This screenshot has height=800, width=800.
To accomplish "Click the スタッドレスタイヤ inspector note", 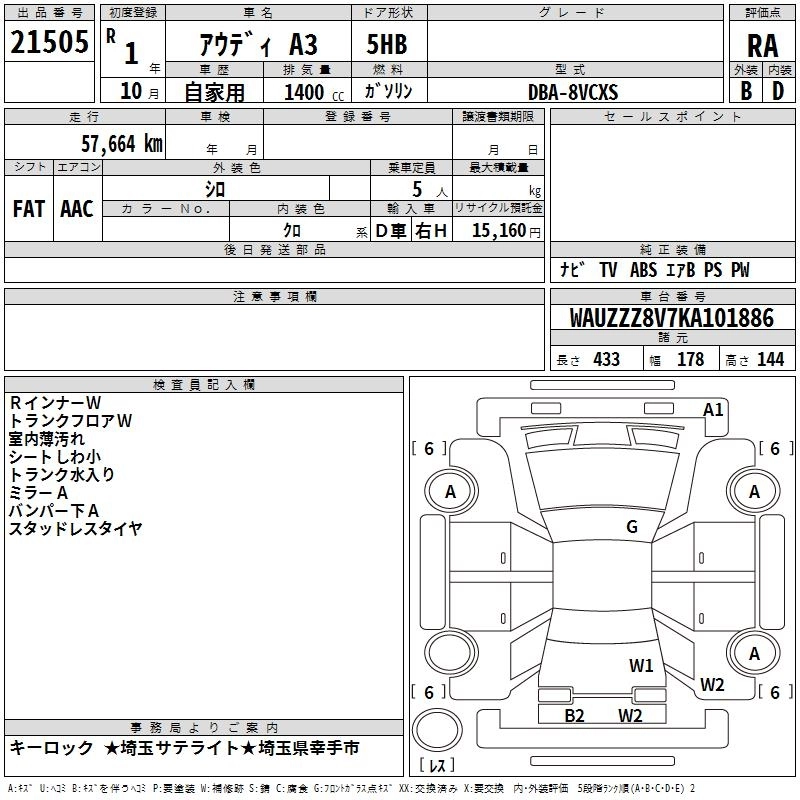I will tap(76, 528).
